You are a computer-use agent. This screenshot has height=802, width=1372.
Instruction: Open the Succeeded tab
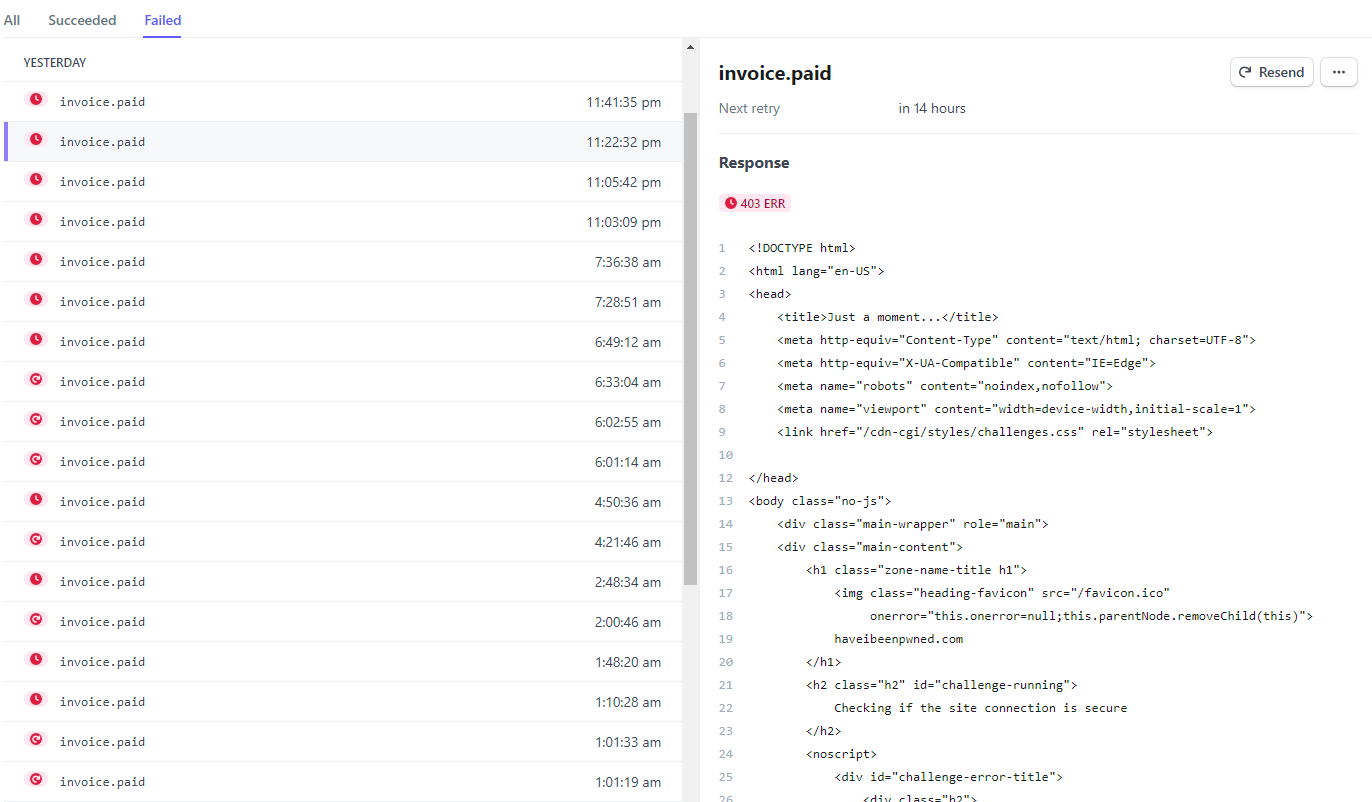(x=82, y=20)
